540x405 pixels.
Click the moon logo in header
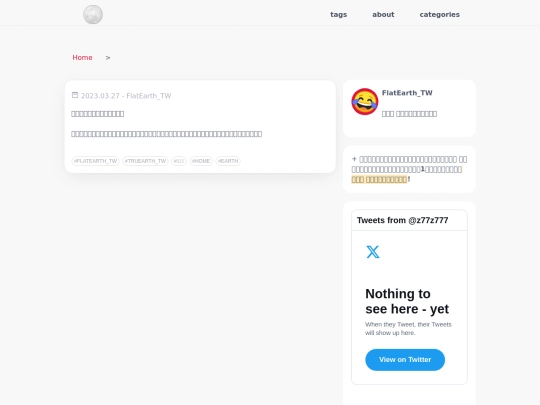[93, 14]
